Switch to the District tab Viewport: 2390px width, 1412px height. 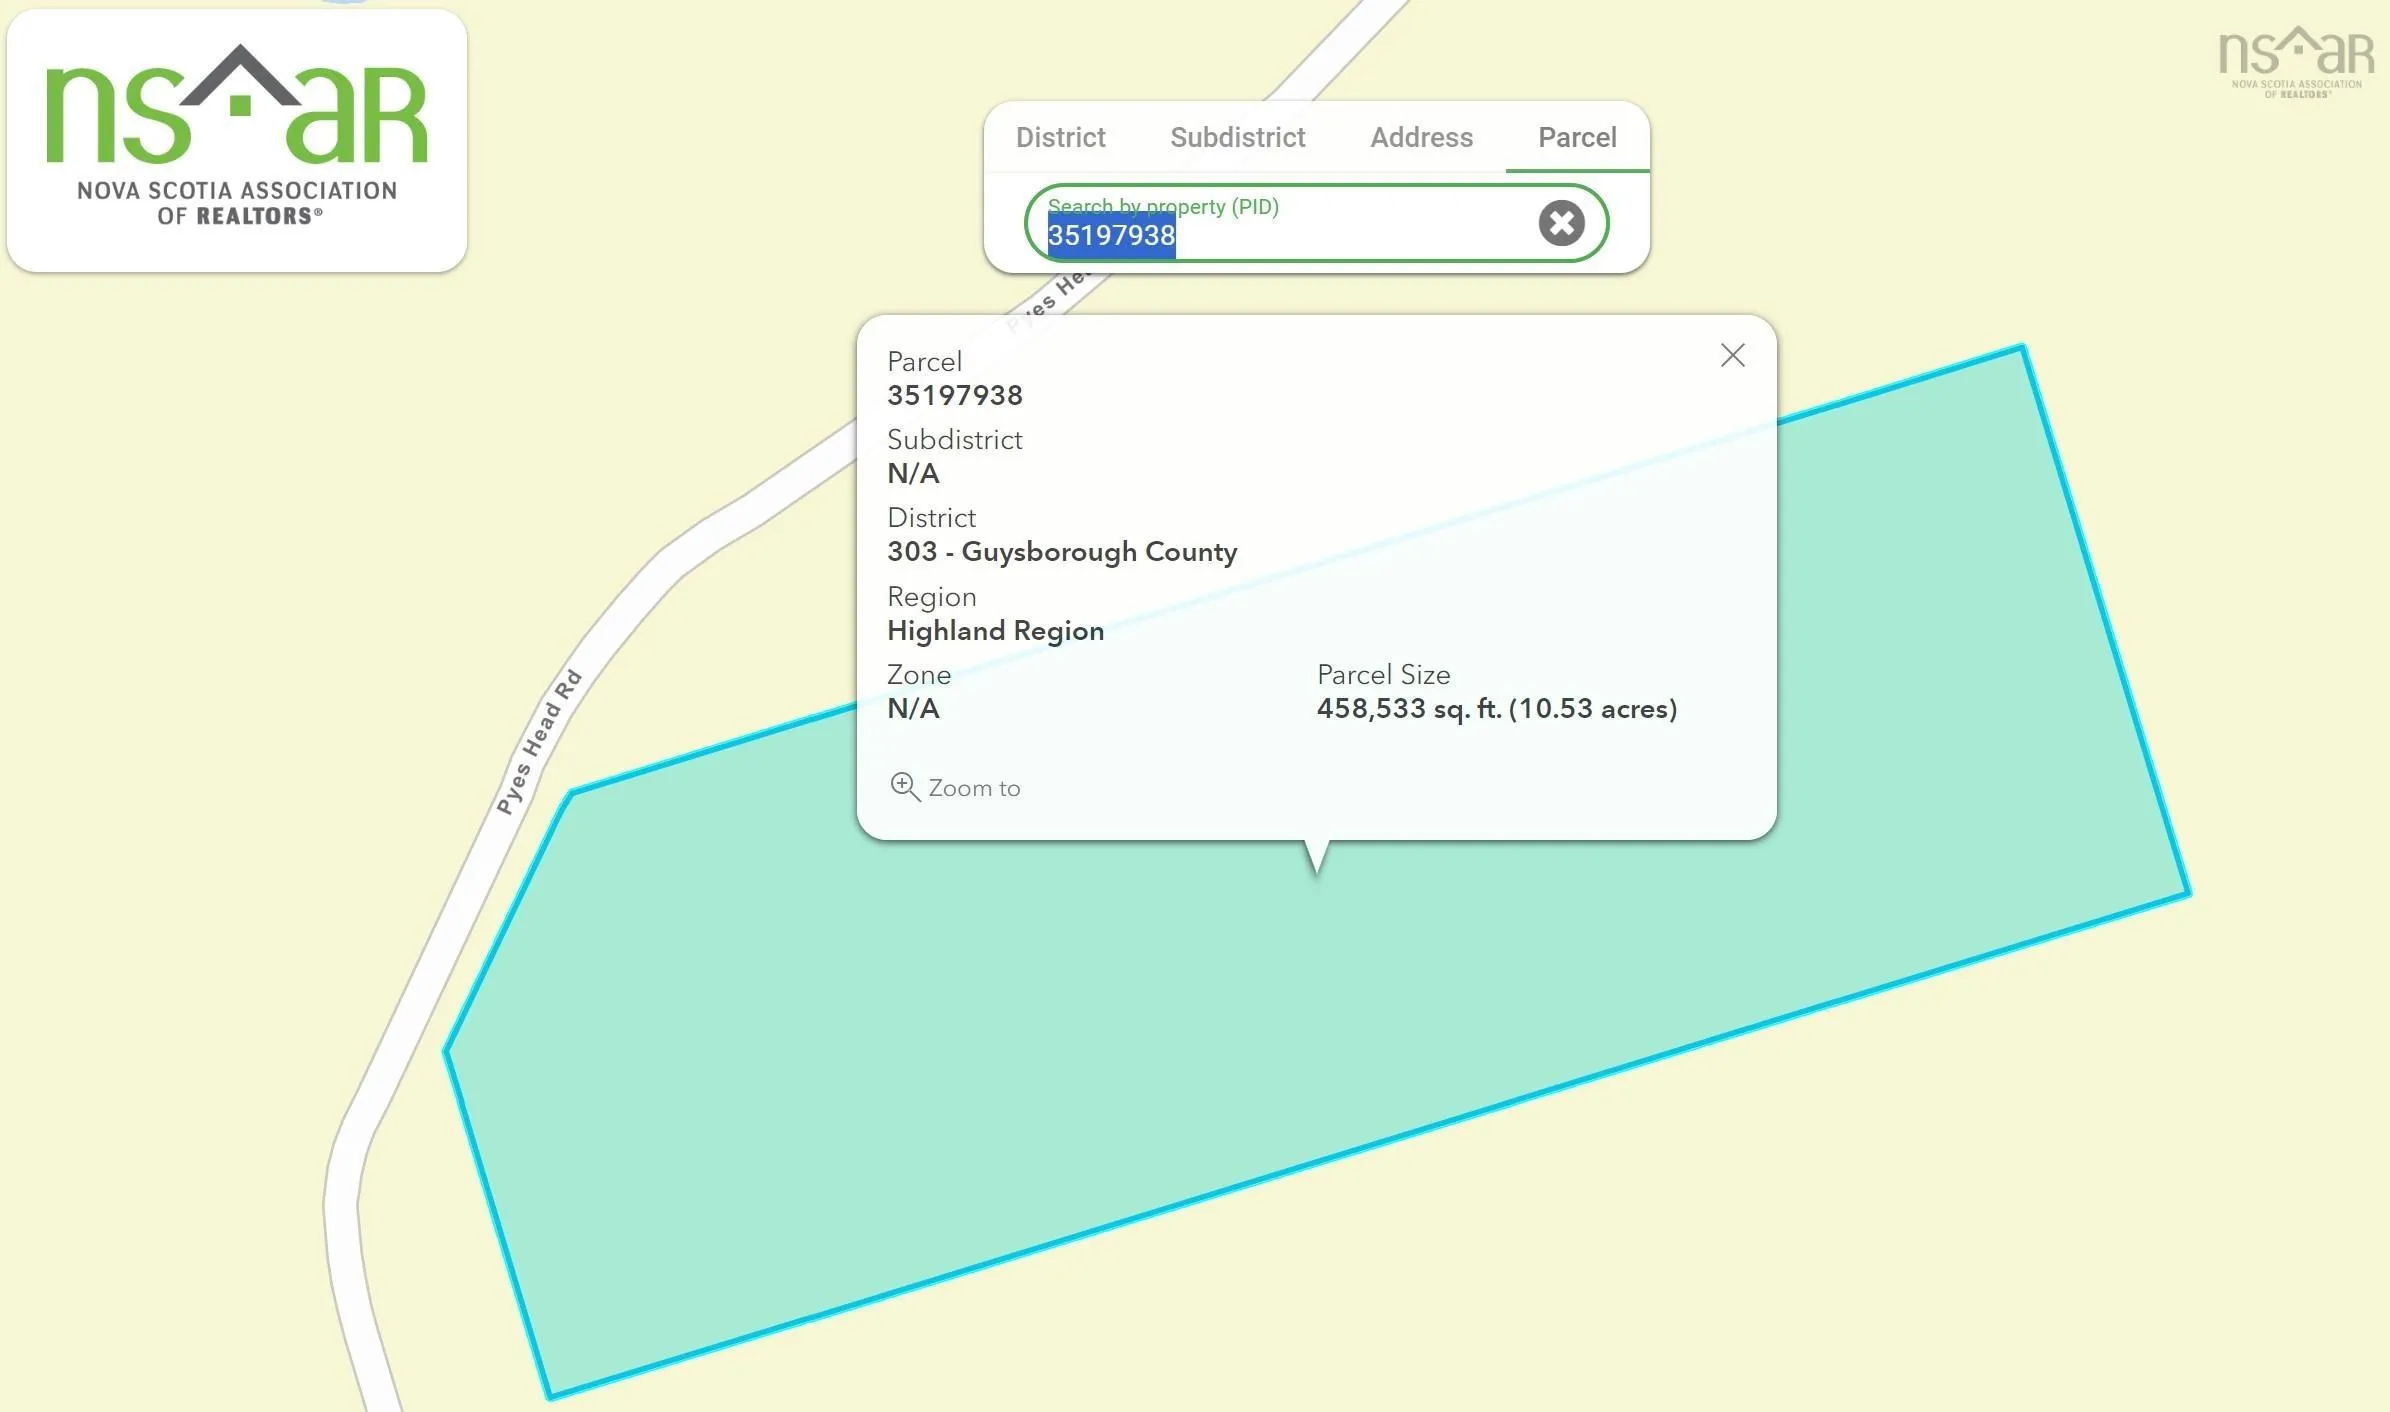[x=1060, y=137]
